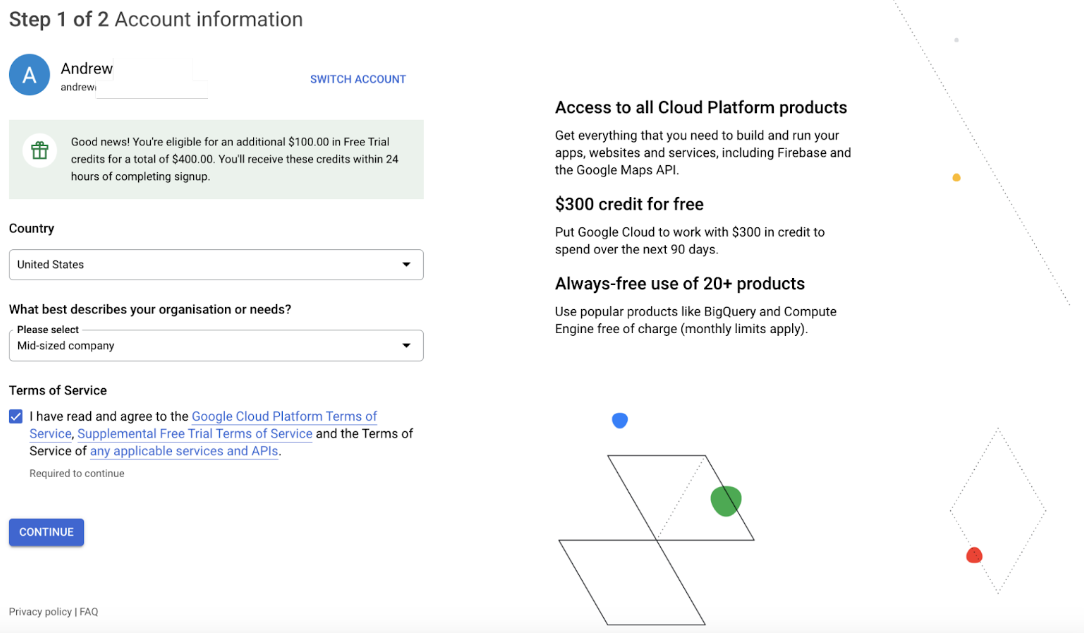Click the account name 'Andrew'
The width and height of the screenshot is (1084, 633).
86,68
